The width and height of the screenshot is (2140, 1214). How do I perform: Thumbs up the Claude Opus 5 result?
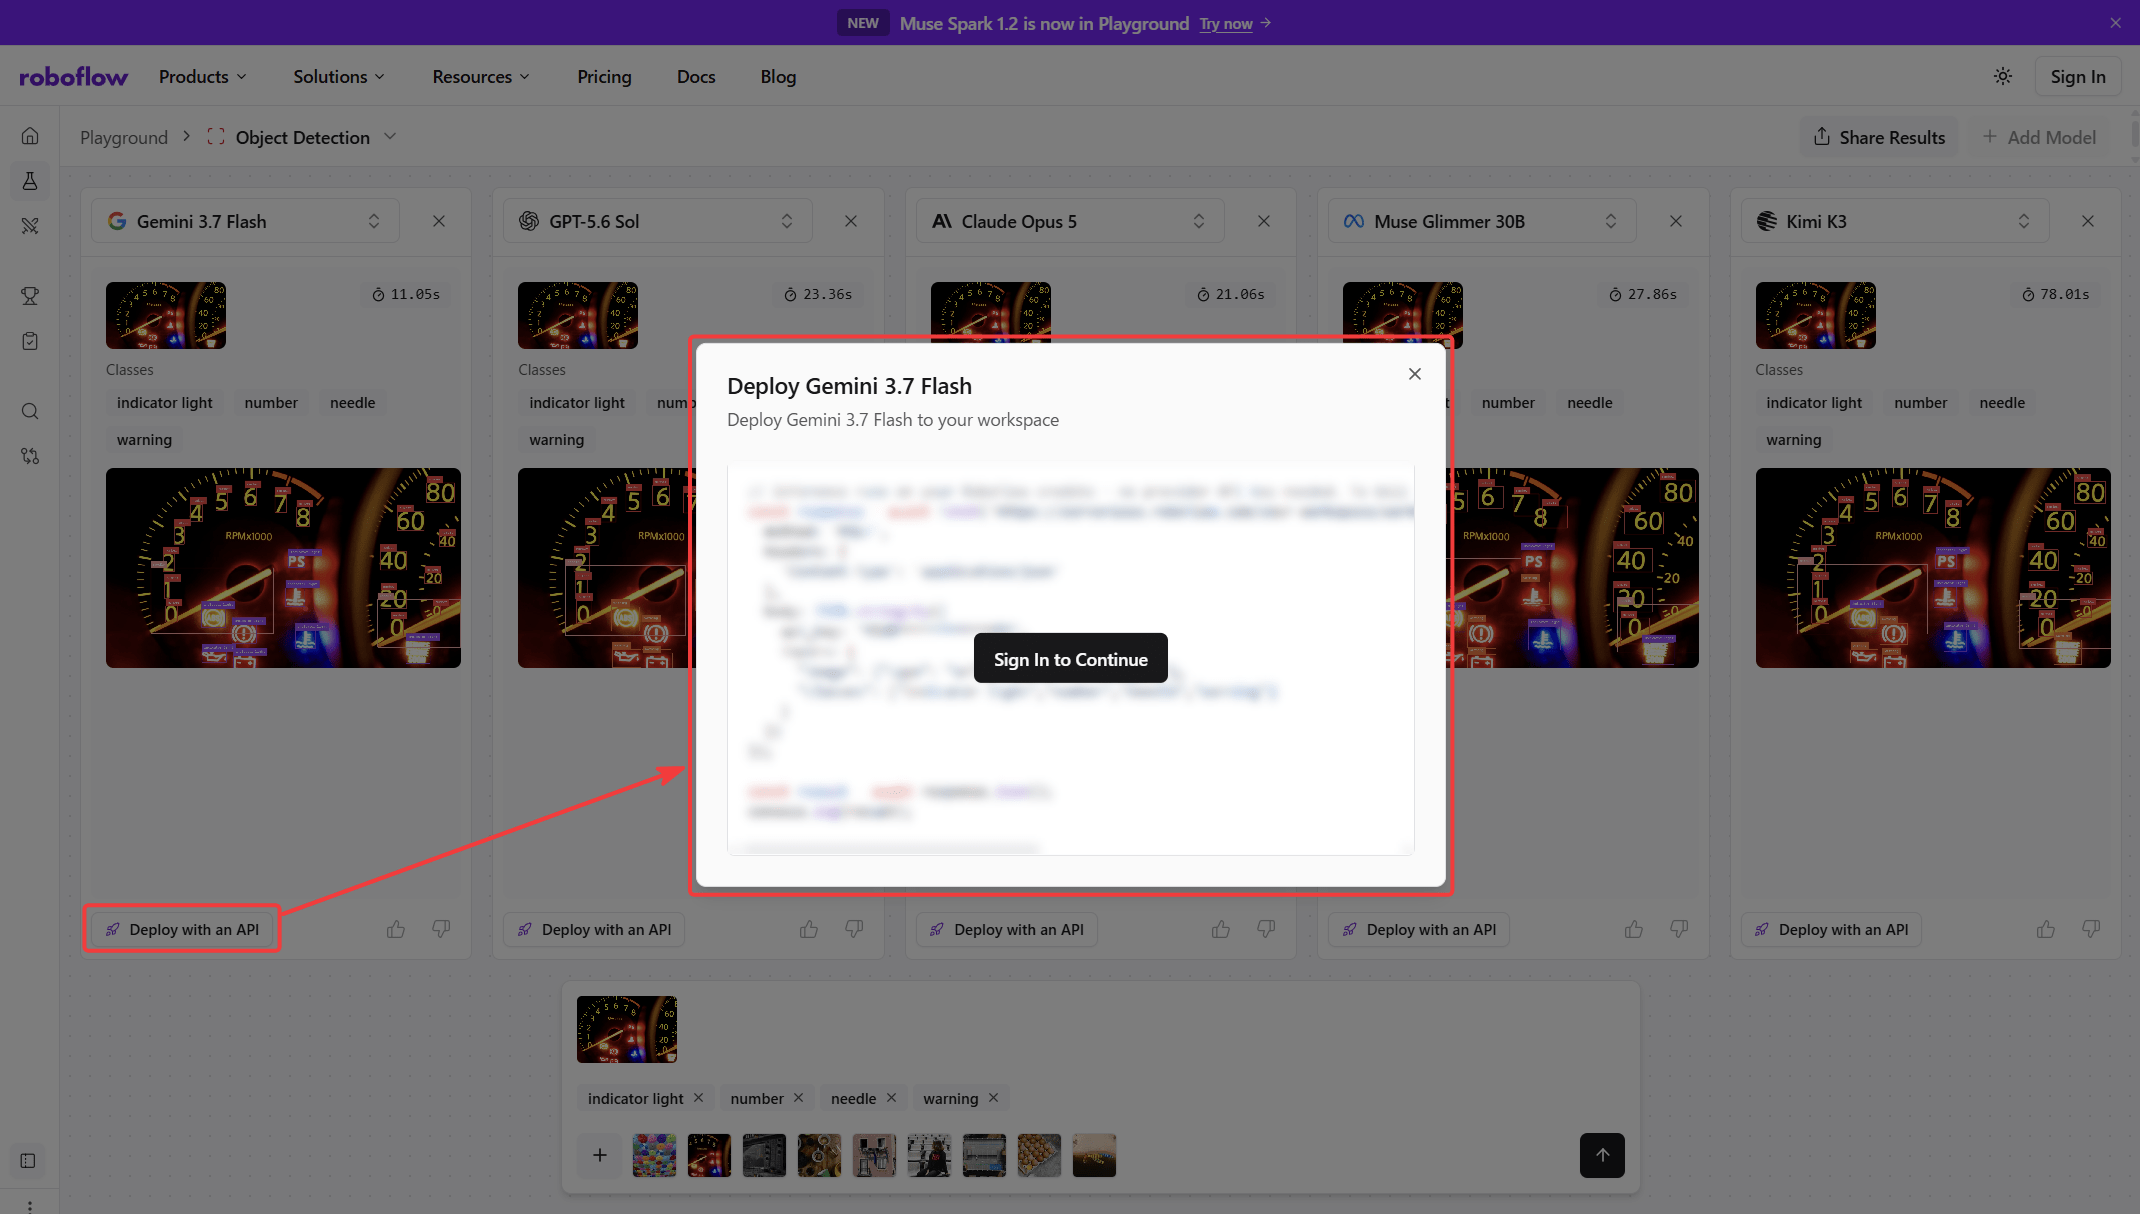1221,929
